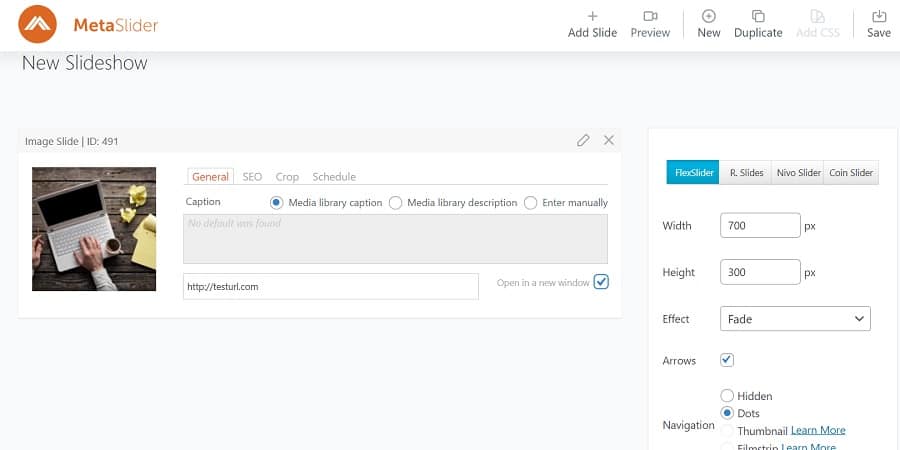Open the Schedule tab

(334, 177)
